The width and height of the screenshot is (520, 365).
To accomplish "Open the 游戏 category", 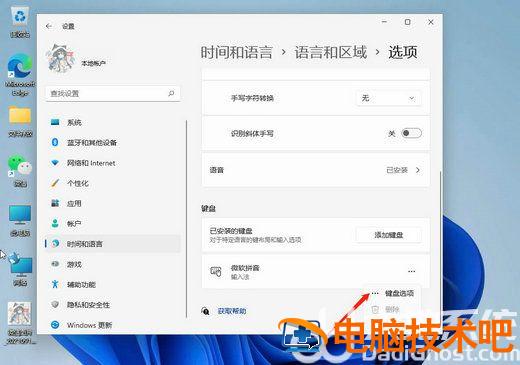I will pos(113,264).
